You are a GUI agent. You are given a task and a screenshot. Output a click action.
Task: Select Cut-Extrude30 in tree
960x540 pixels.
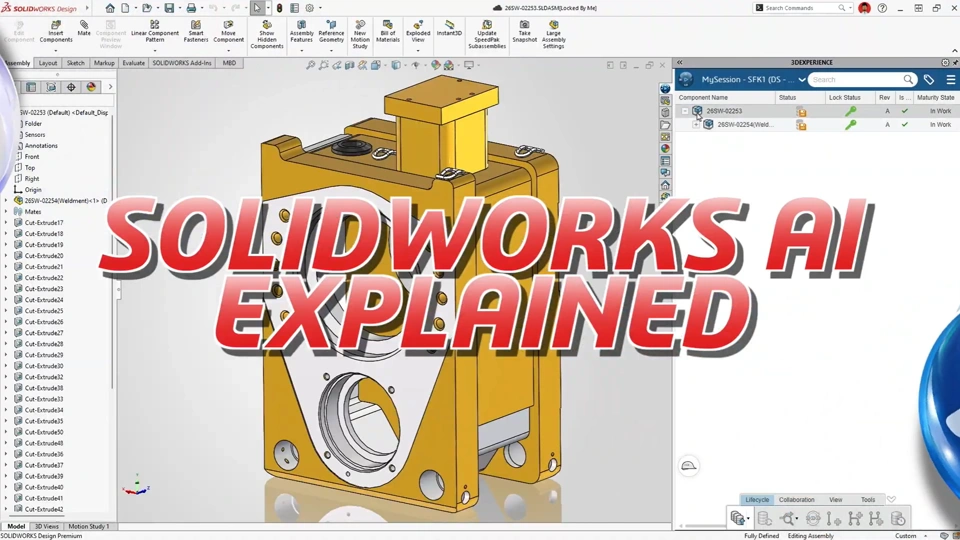[44, 366]
